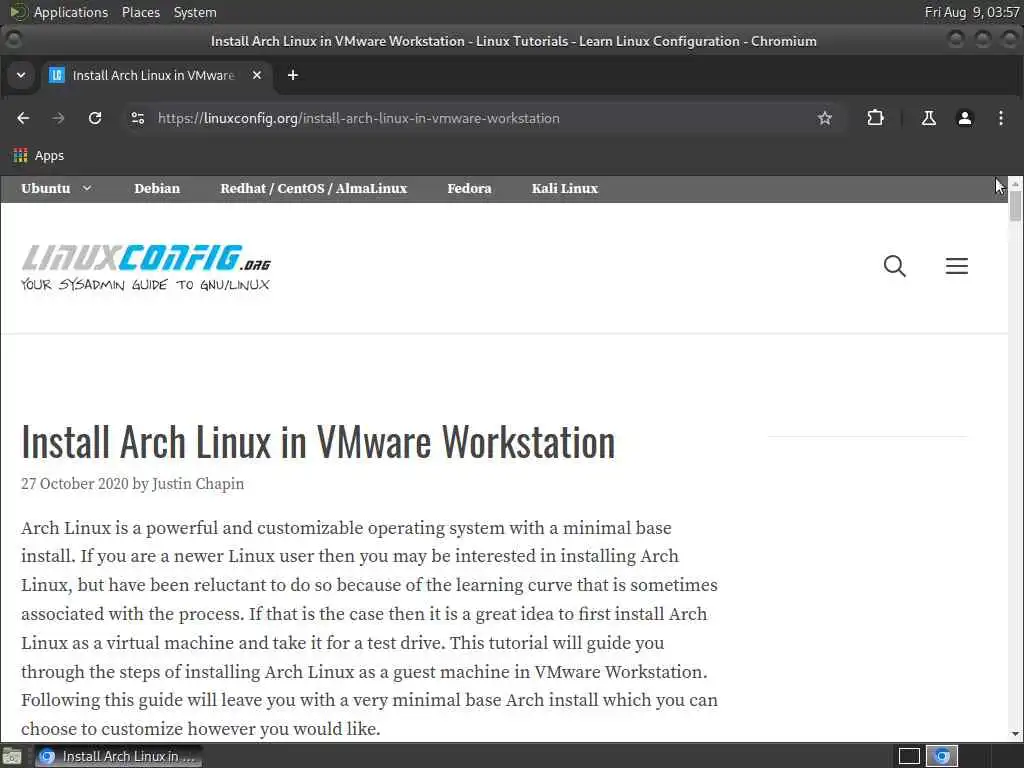1024x768 pixels.
Task: Select Install Arch Linux taskbar window button
Action: (x=118, y=756)
